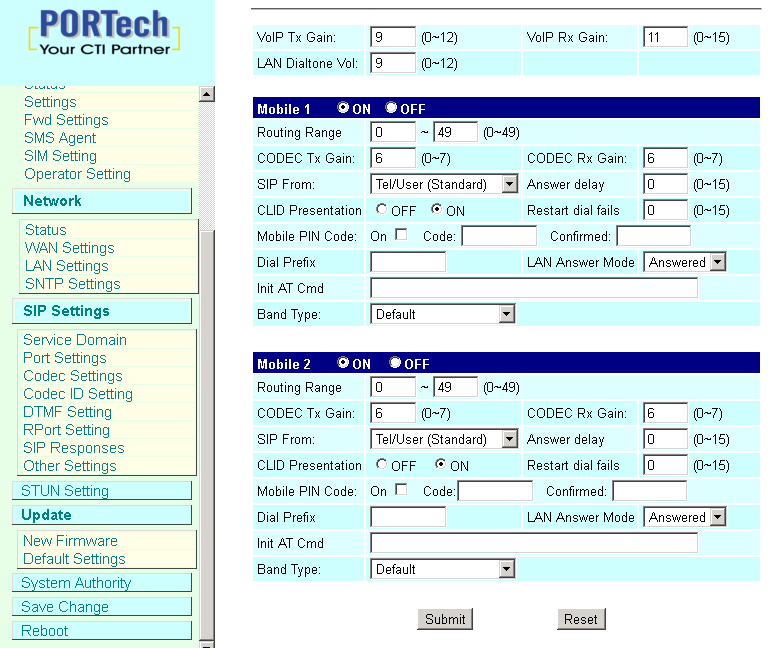The width and height of the screenshot is (769, 648).
Task: Click Mobile 1 Init AT Cmd field
Action: (533, 288)
